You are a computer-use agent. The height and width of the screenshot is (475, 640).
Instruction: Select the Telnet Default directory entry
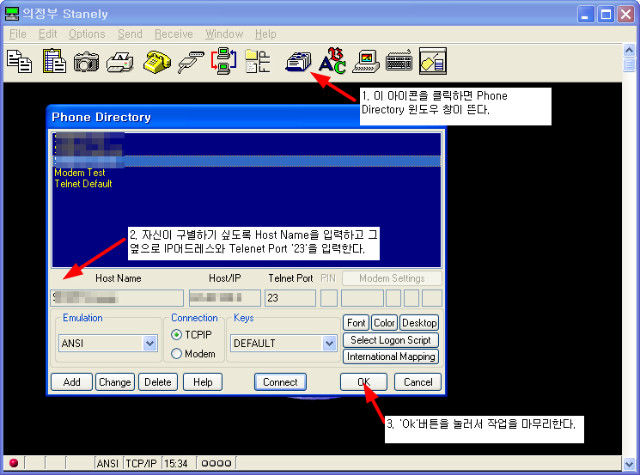pyautogui.click(x=83, y=184)
